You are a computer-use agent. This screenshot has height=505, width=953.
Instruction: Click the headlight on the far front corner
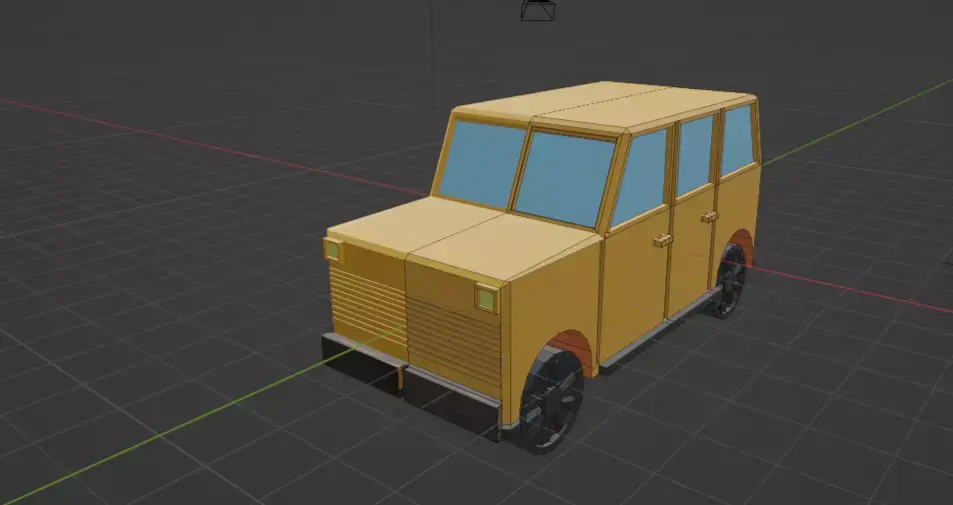[x=333, y=250]
